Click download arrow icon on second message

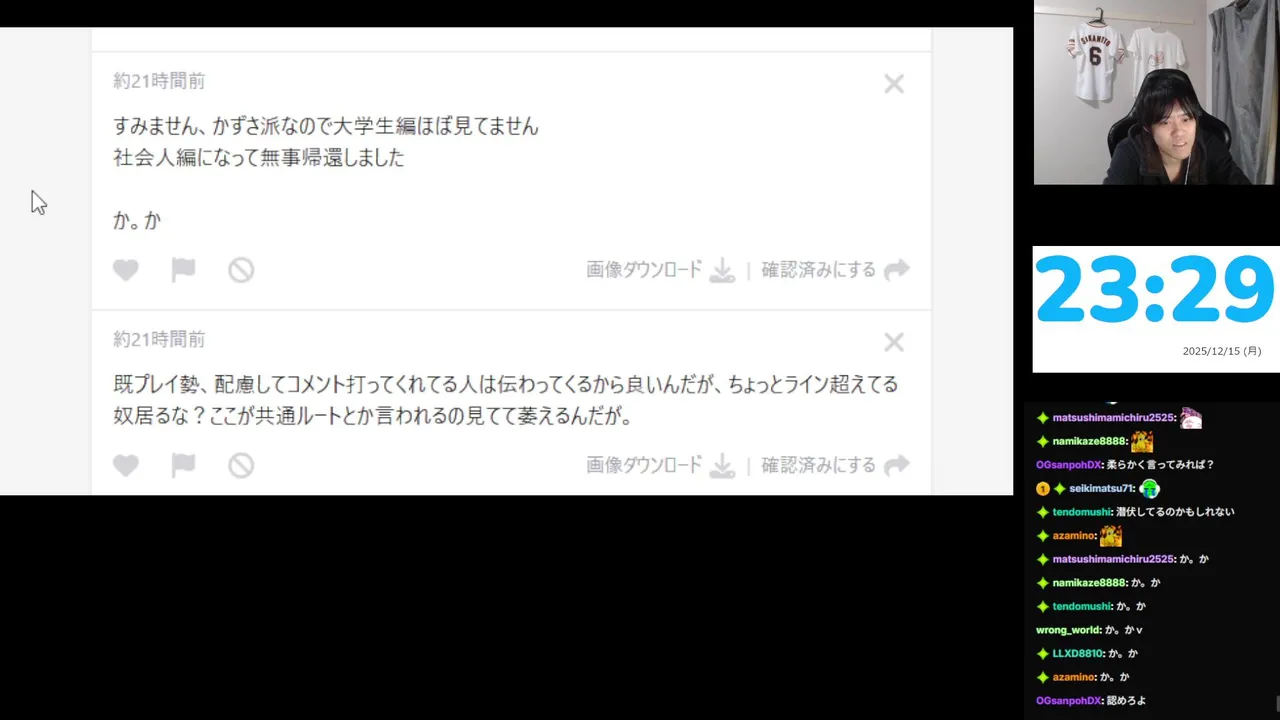(x=722, y=465)
